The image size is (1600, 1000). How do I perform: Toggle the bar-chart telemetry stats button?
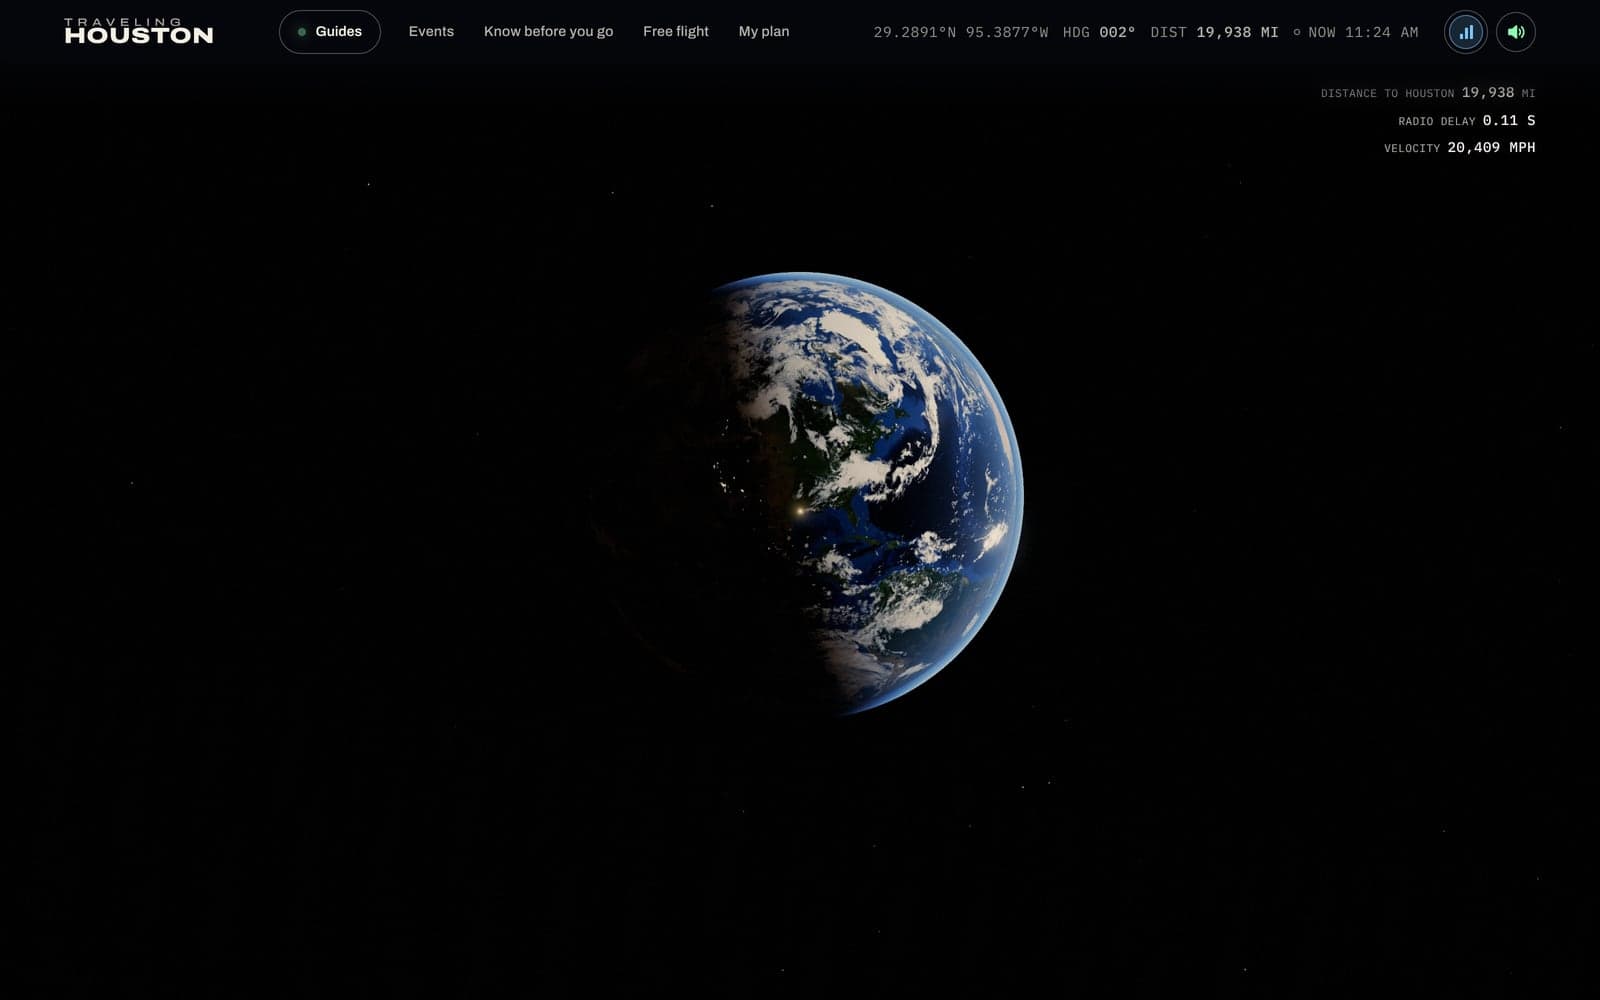click(1466, 32)
